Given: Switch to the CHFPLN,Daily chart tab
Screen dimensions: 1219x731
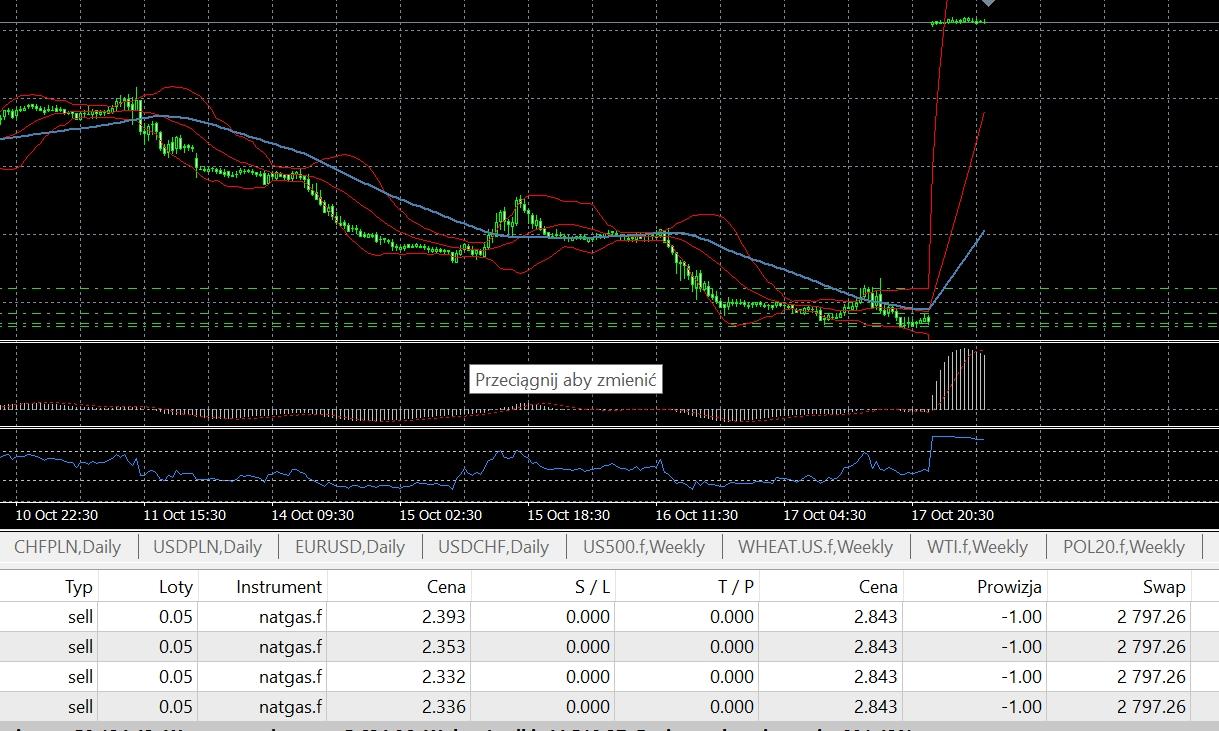Looking at the screenshot, I should point(67,547).
